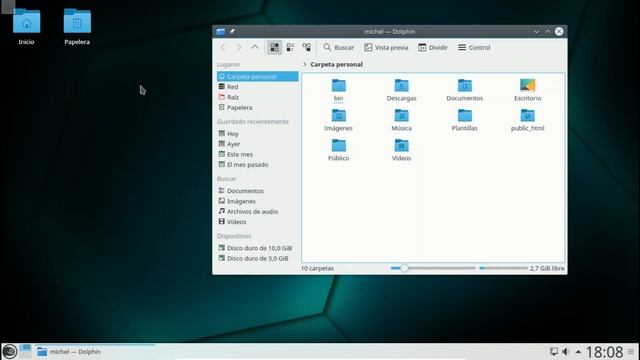Select the Documentos folder icon
Image resolution: width=640 pixels, height=360 pixels.
(464, 85)
